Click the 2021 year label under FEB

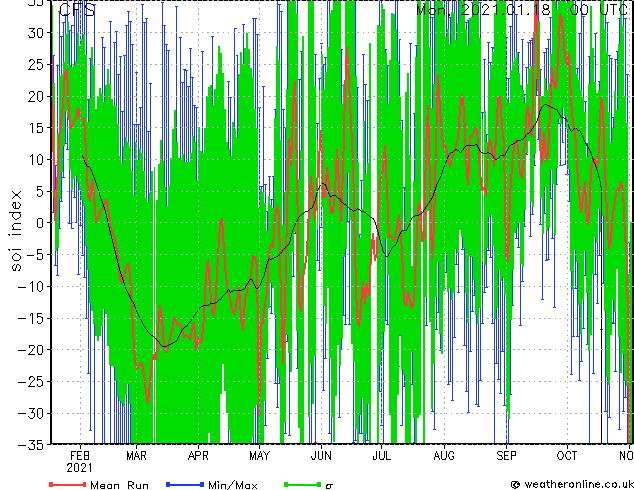(x=80, y=468)
